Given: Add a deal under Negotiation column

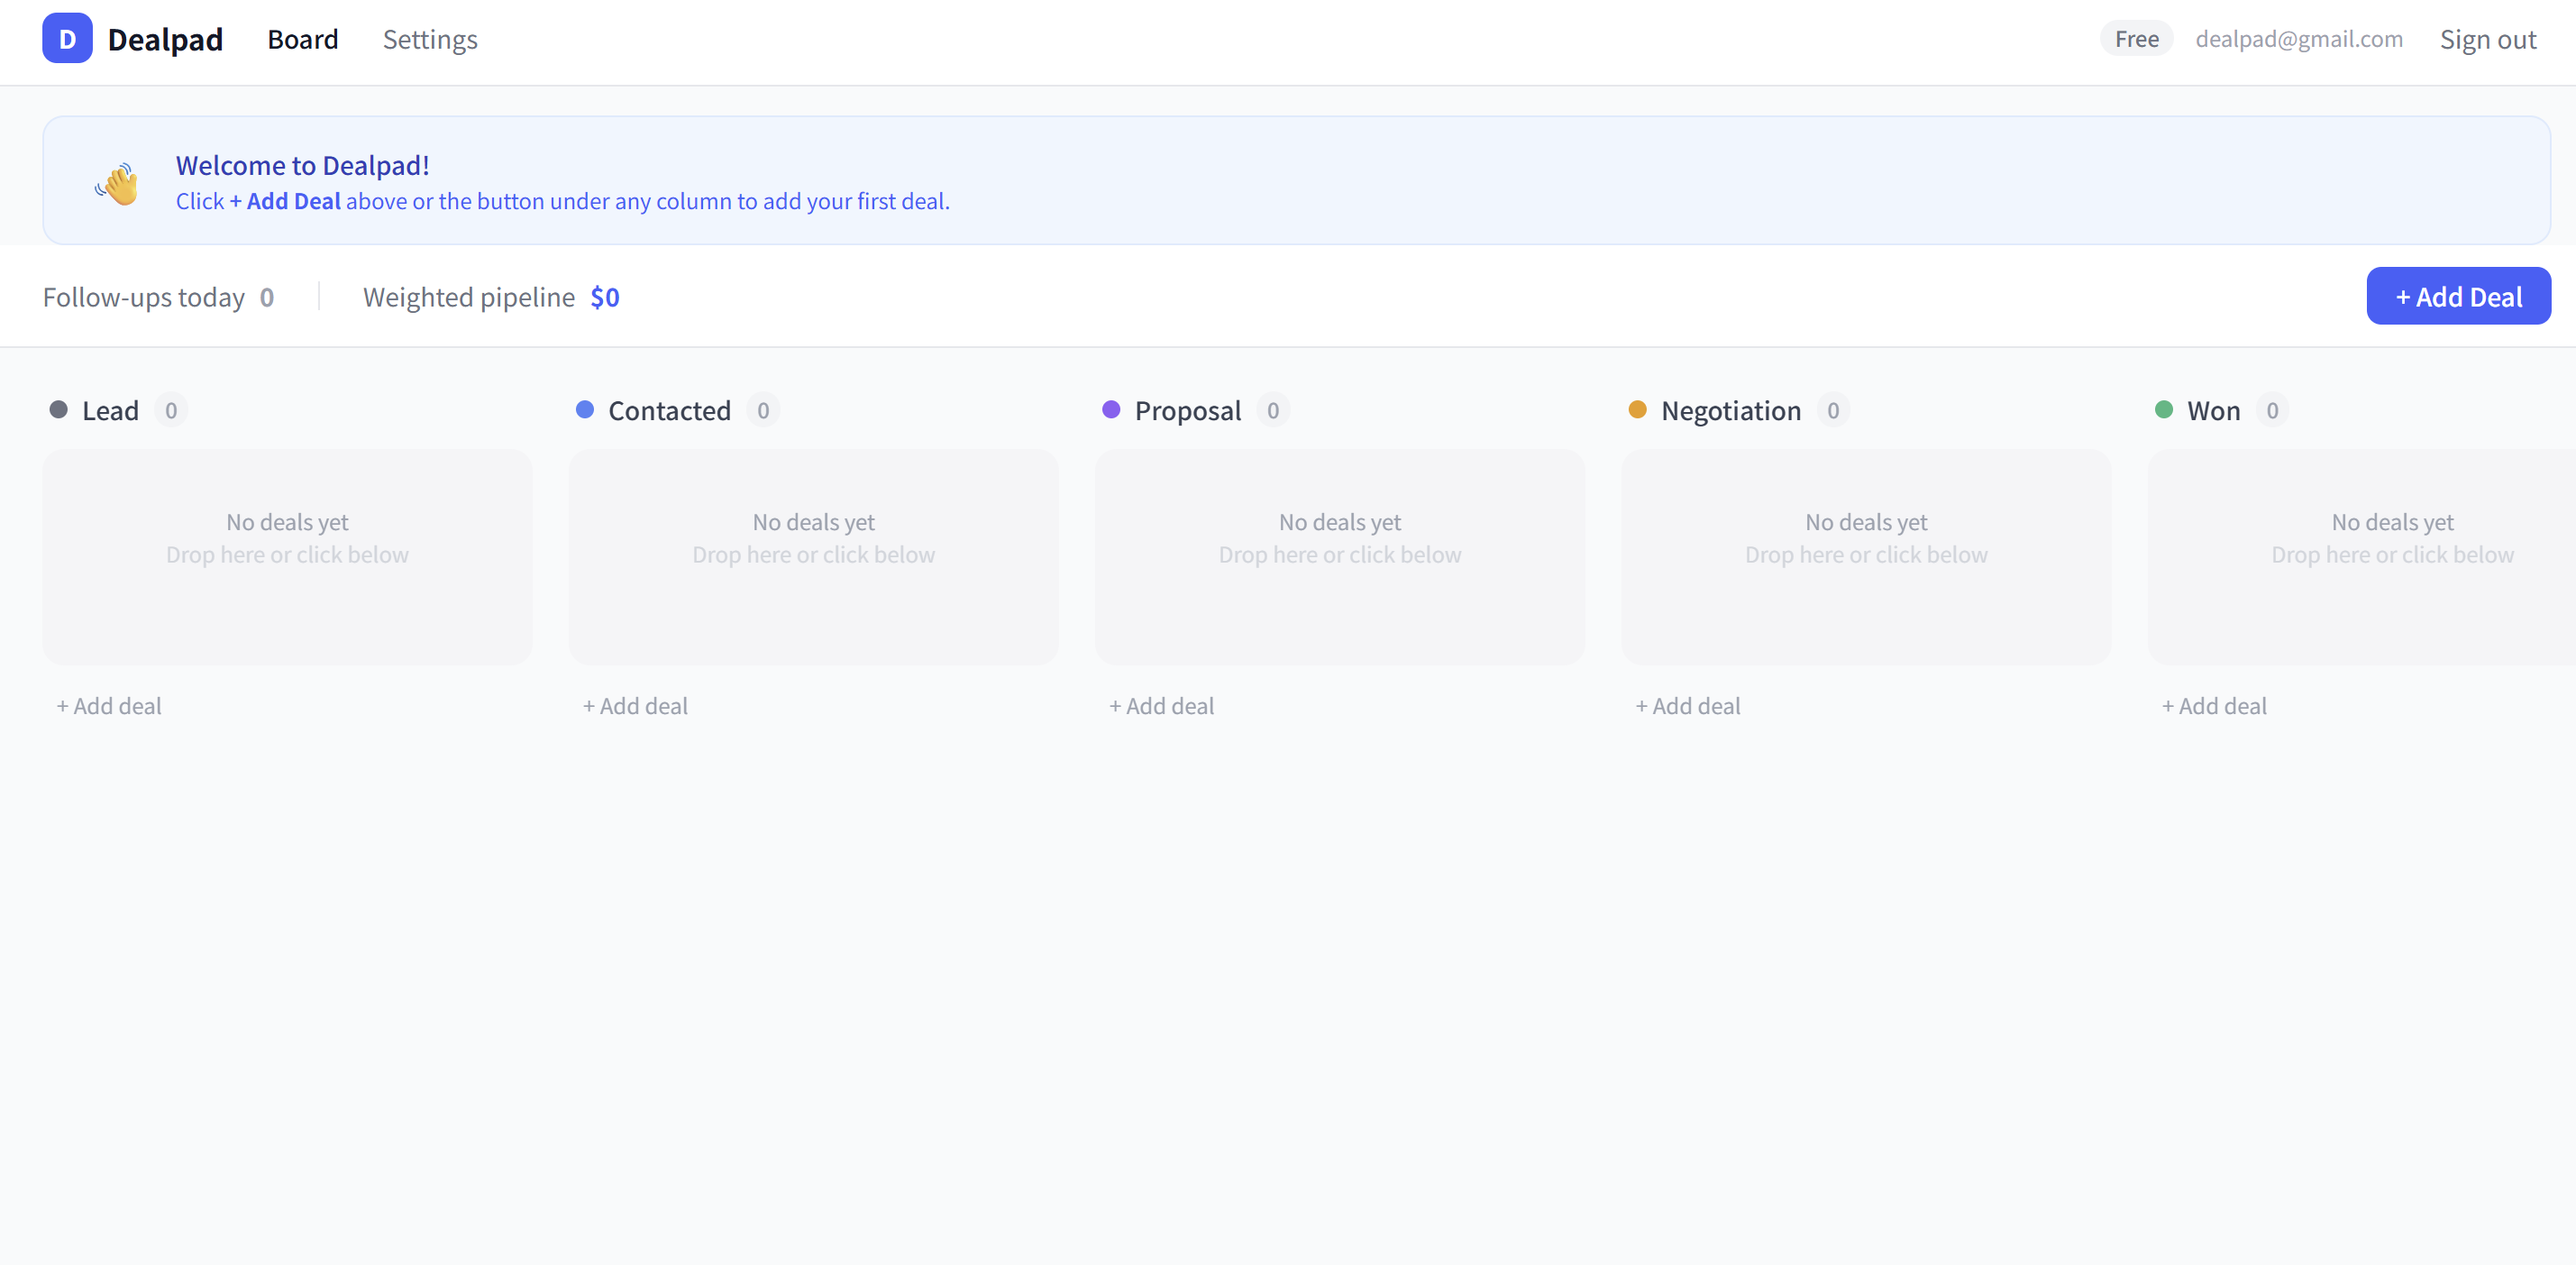Looking at the screenshot, I should tap(1687, 706).
